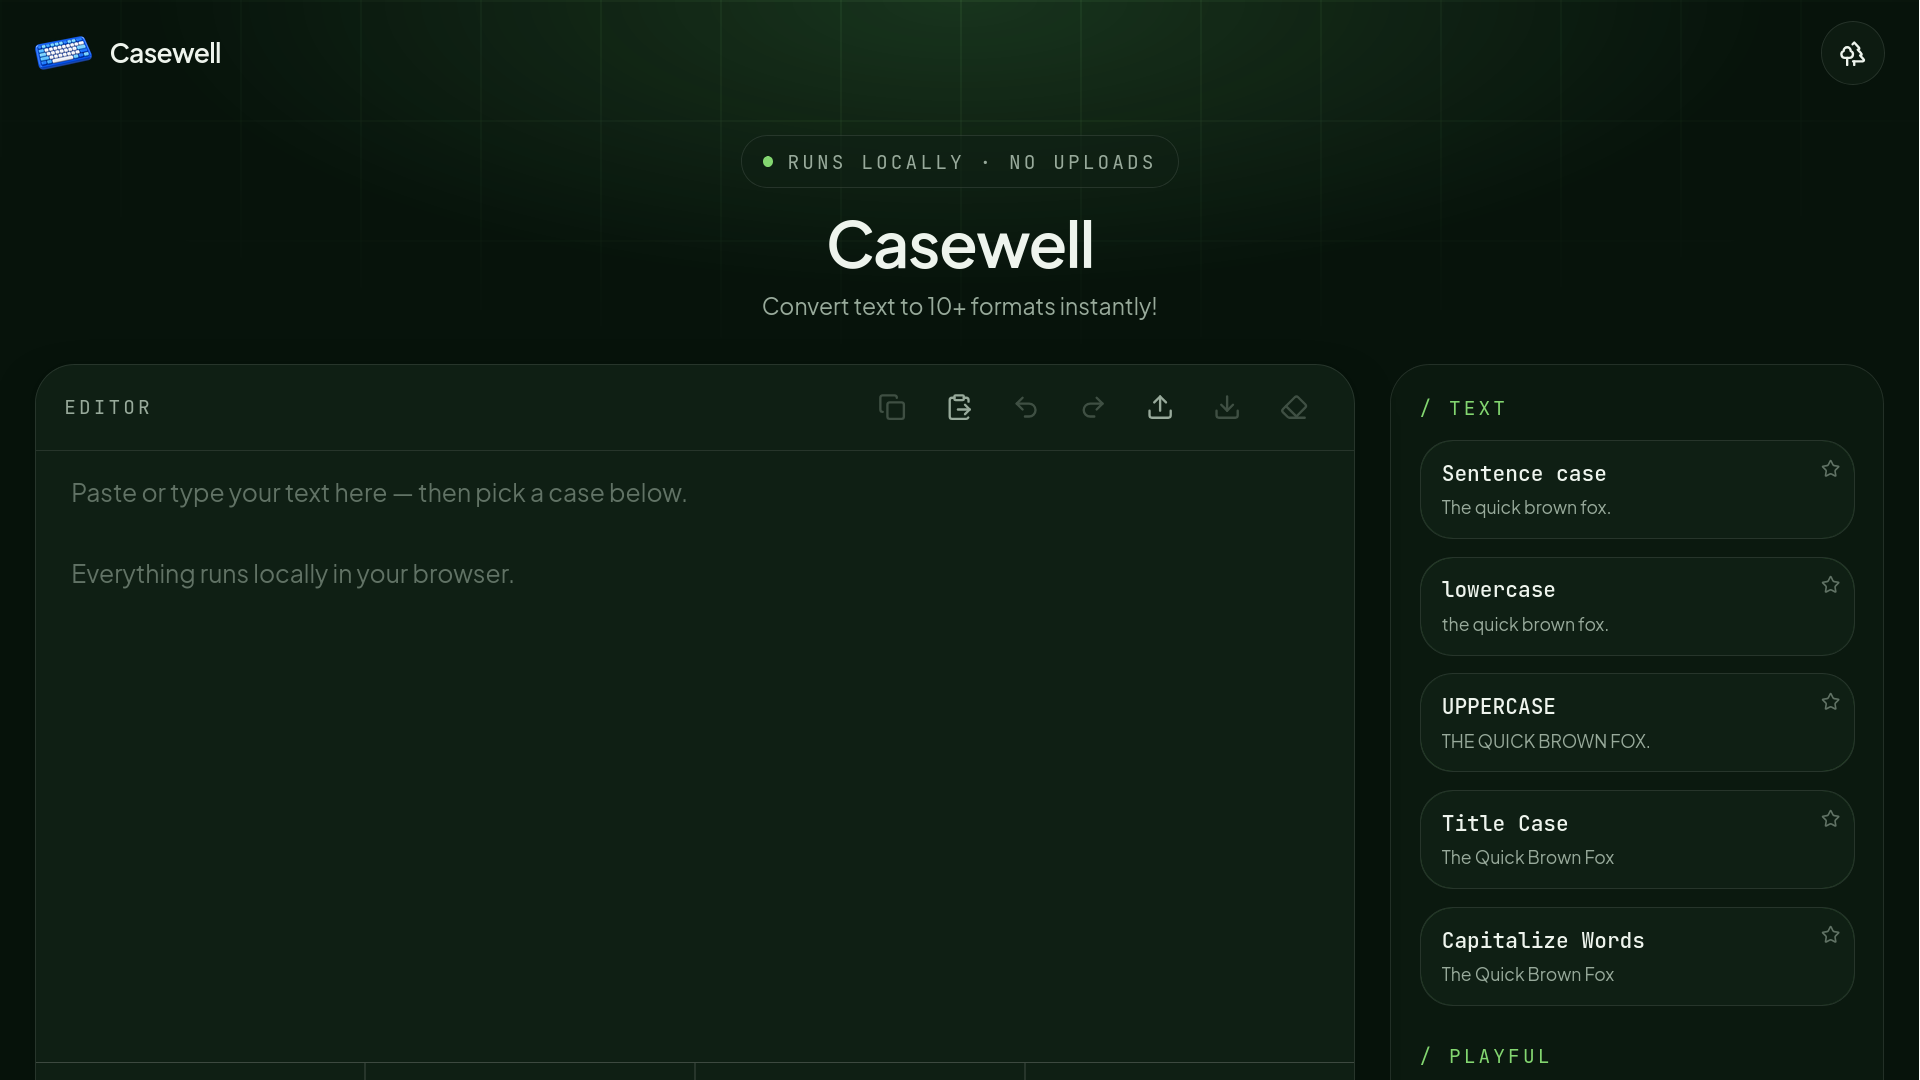Star the lowercase option
This screenshot has width=1920, height=1080.
click(x=1830, y=585)
